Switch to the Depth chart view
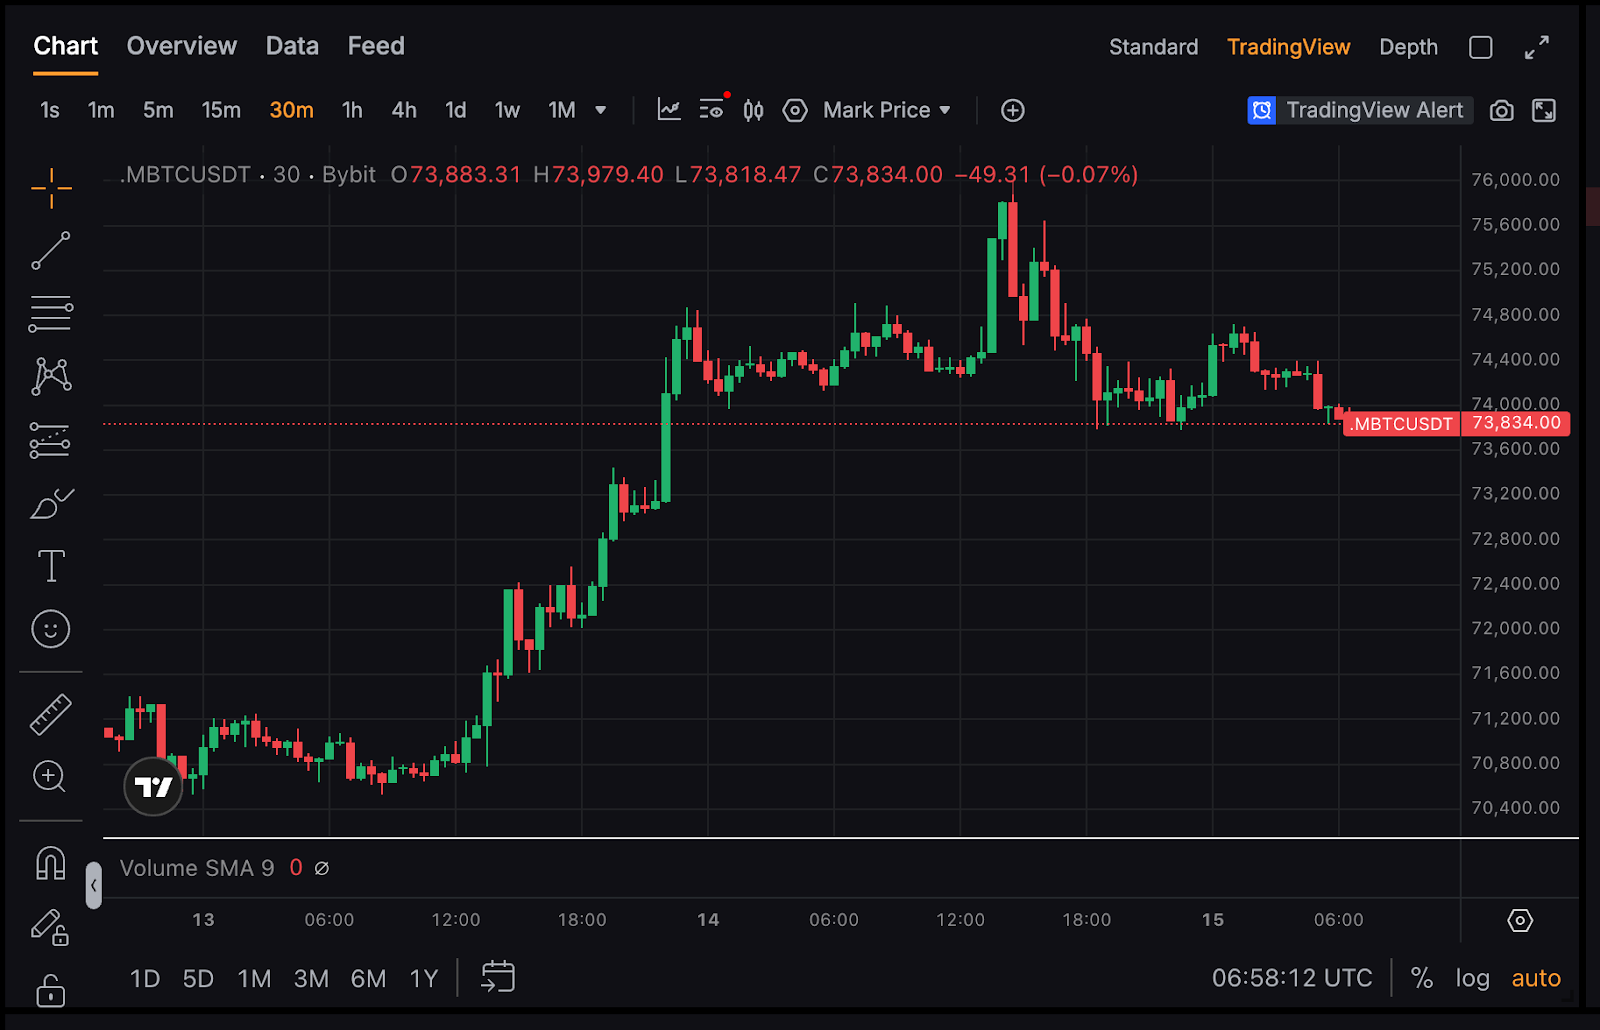Image resolution: width=1600 pixels, height=1030 pixels. coord(1408,47)
